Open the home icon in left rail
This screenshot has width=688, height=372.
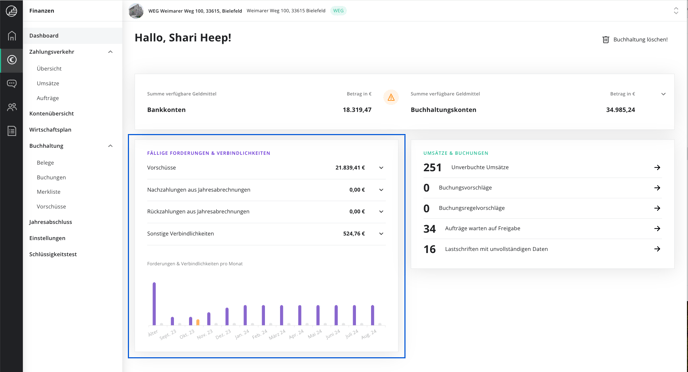click(x=11, y=36)
